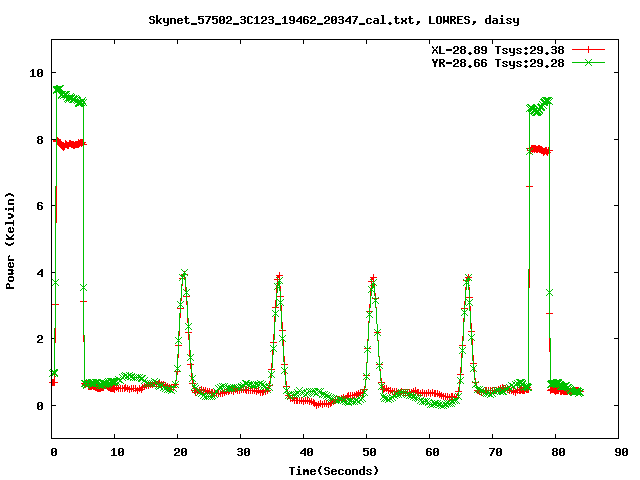
Task: Click the x-axis tick label 40
Action: point(306,452)
